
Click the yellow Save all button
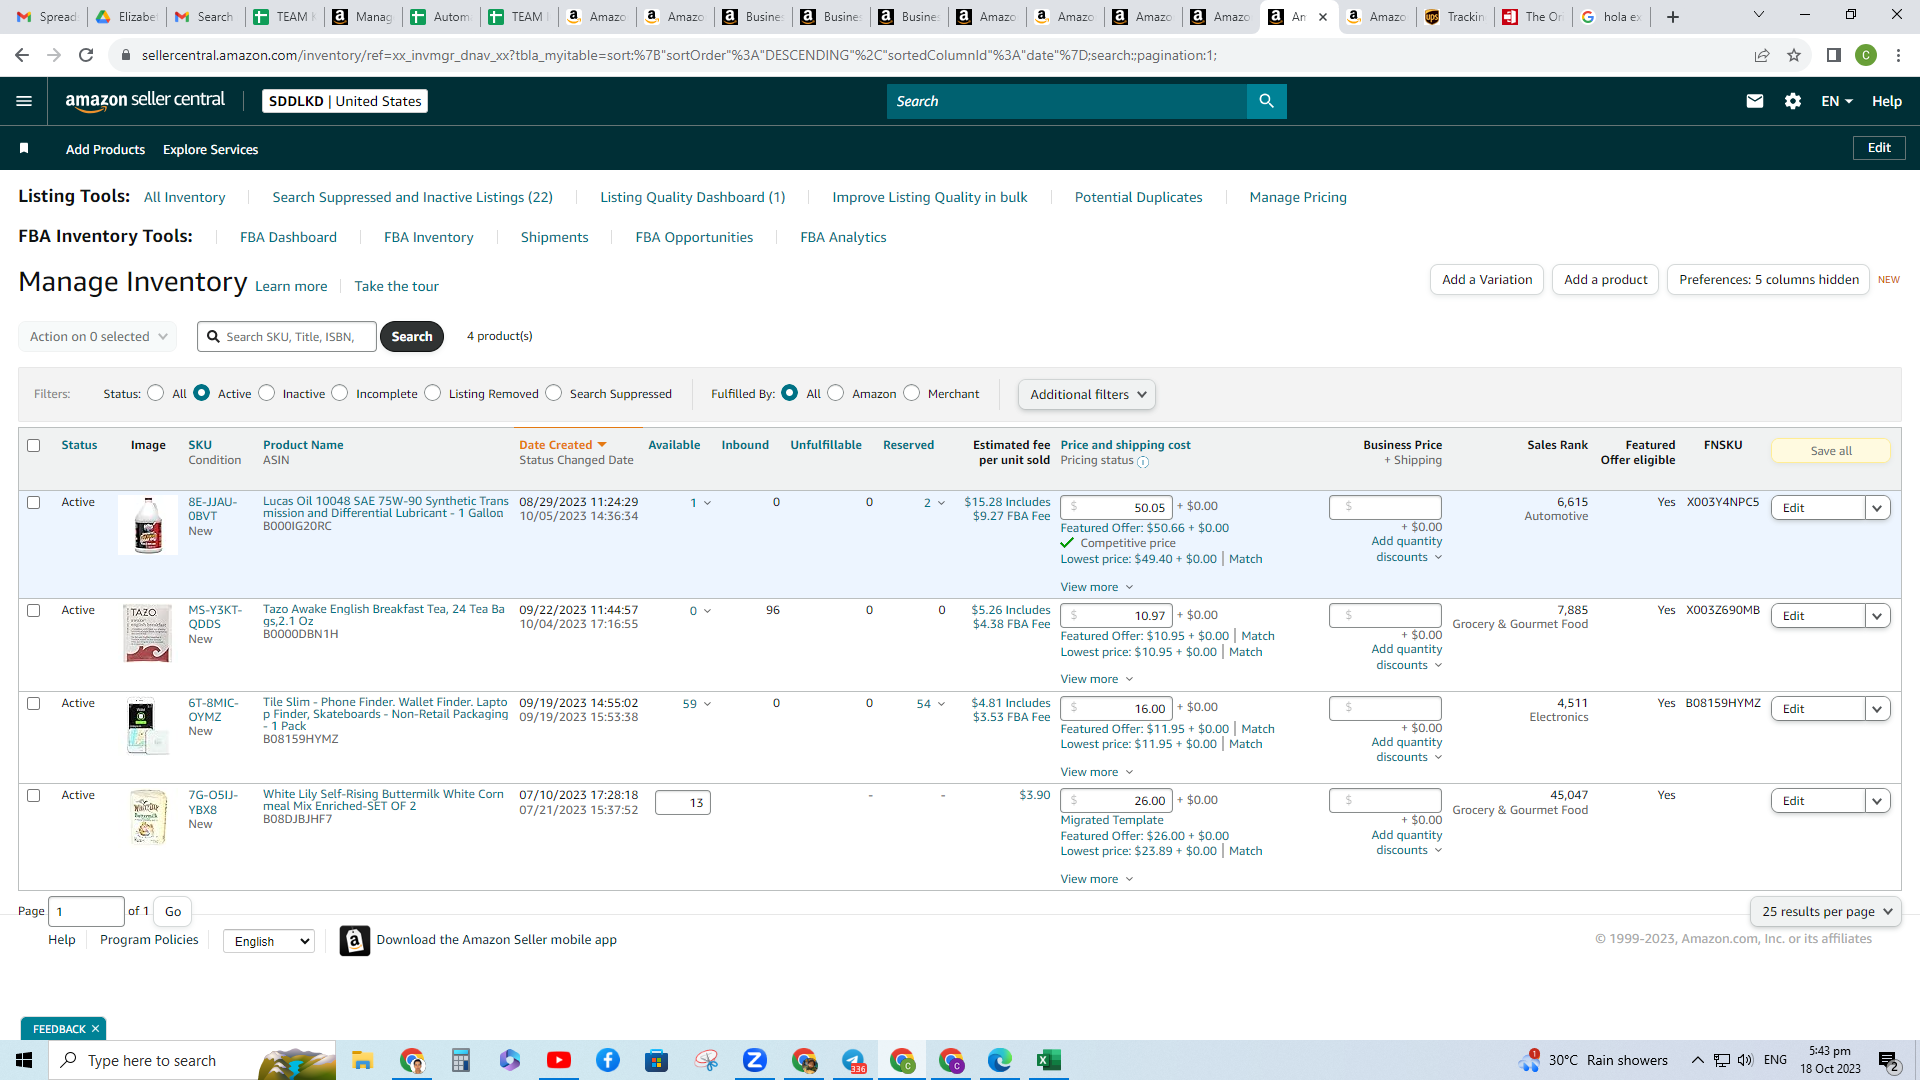point(1831,451)
